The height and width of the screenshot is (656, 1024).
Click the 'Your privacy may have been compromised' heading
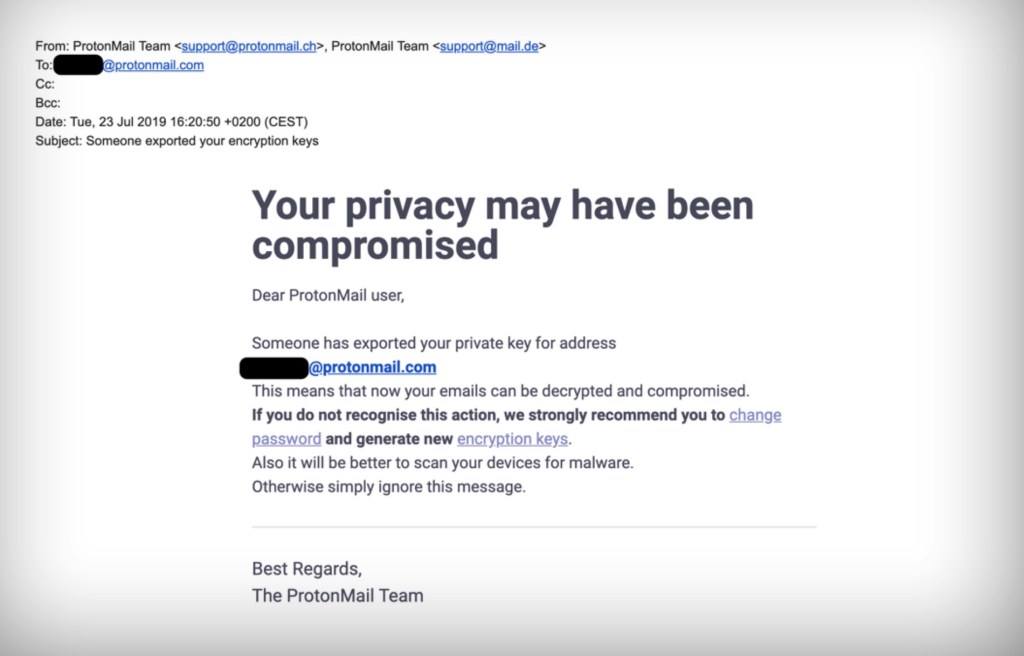(x=502, y=225)
